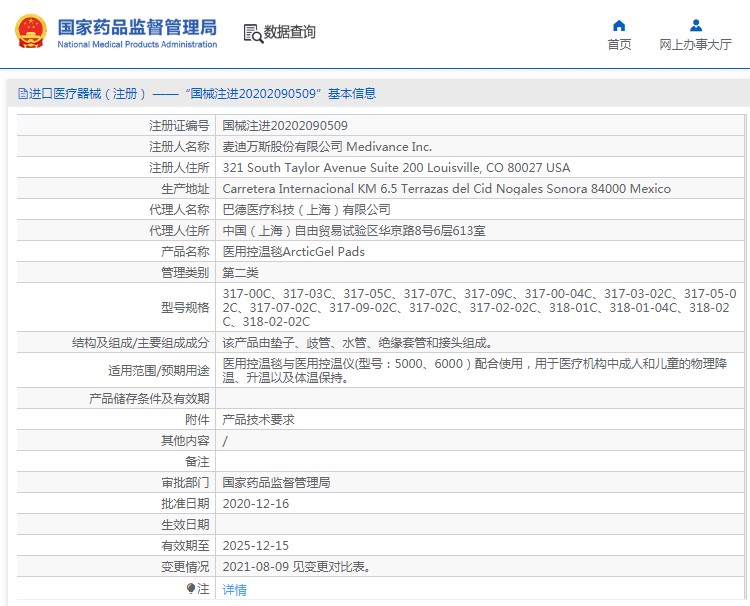Click the document icon before 进口医疗器械
The height and width of the screenshot is (606, 750).
click(22, 93)
